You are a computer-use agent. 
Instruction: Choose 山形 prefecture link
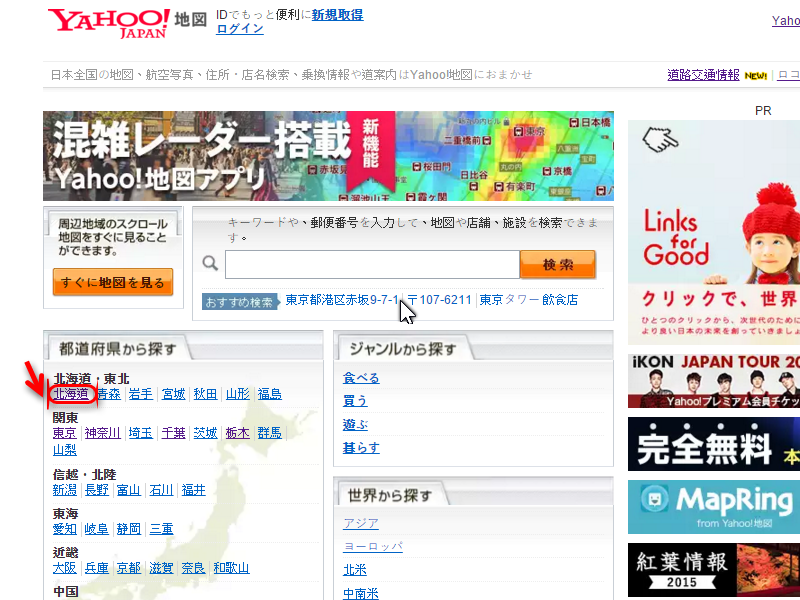[238, 394]
